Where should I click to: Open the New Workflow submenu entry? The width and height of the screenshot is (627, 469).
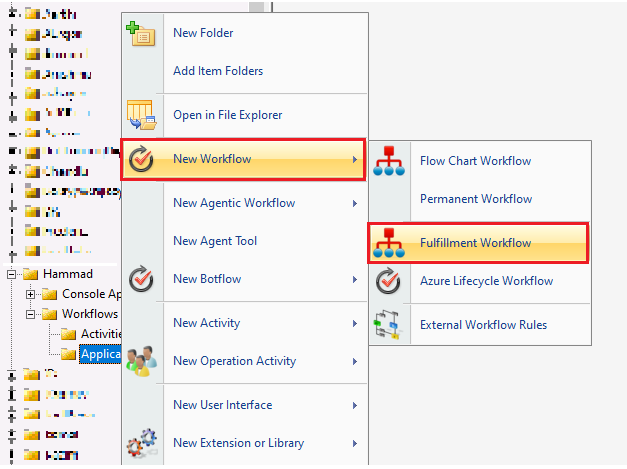tap(243, 159)
